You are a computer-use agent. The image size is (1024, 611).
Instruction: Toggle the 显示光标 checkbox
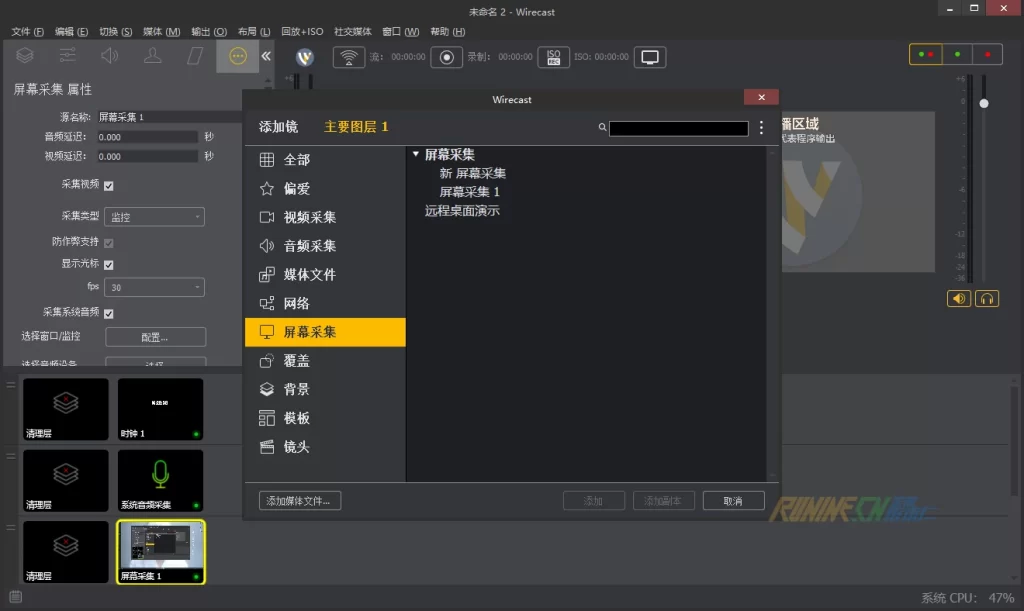109,264
